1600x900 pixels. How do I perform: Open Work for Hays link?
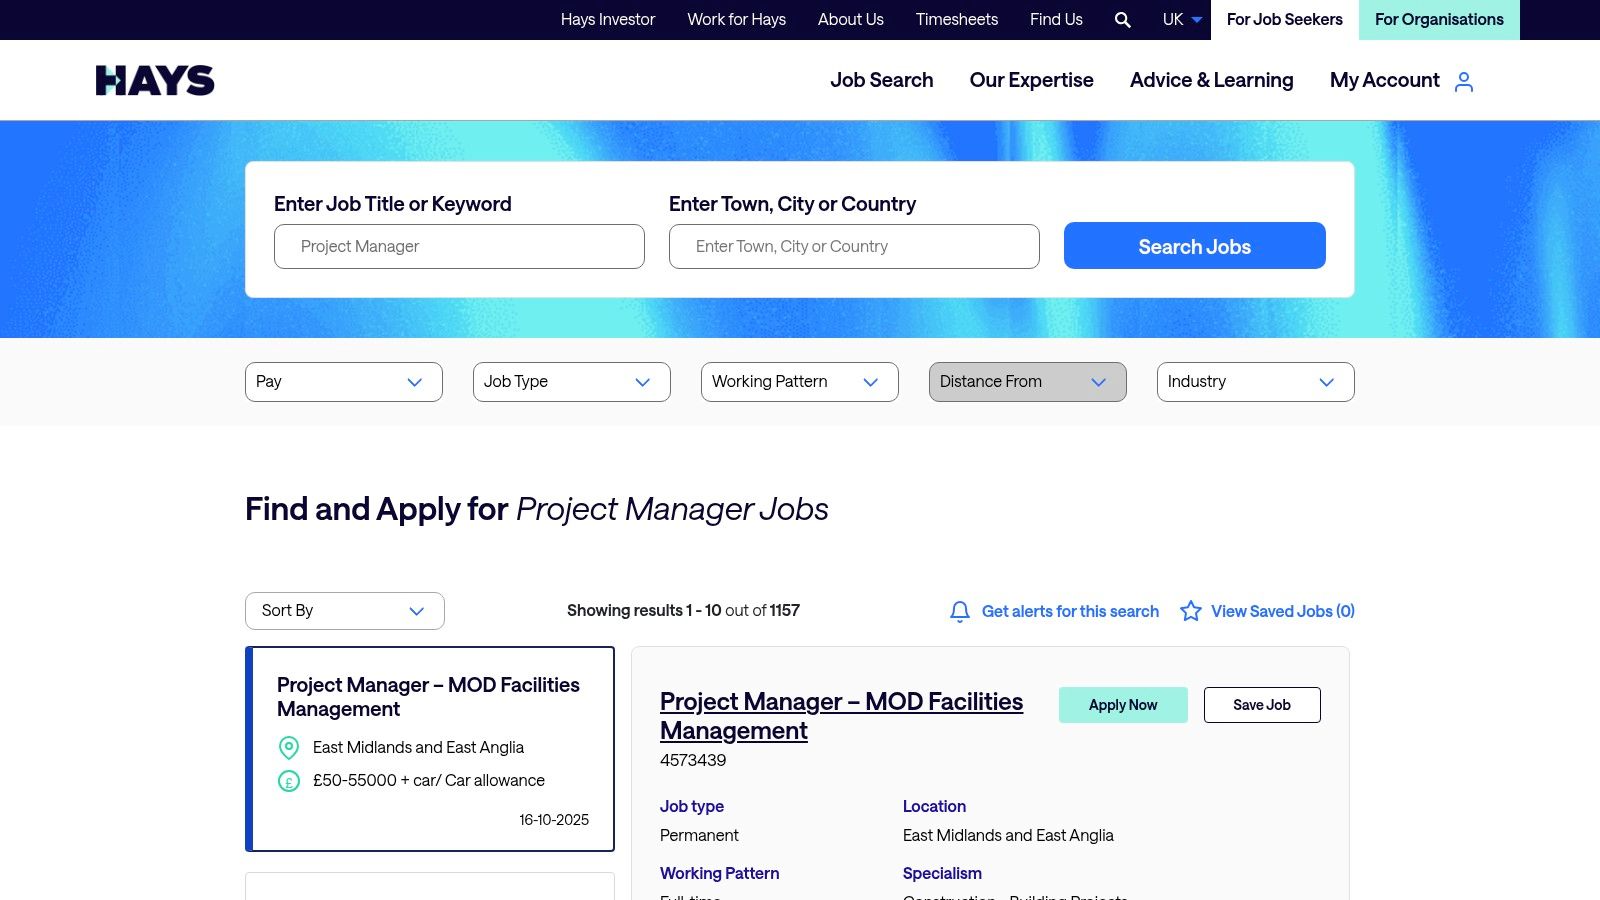click(x=736, y=20)
